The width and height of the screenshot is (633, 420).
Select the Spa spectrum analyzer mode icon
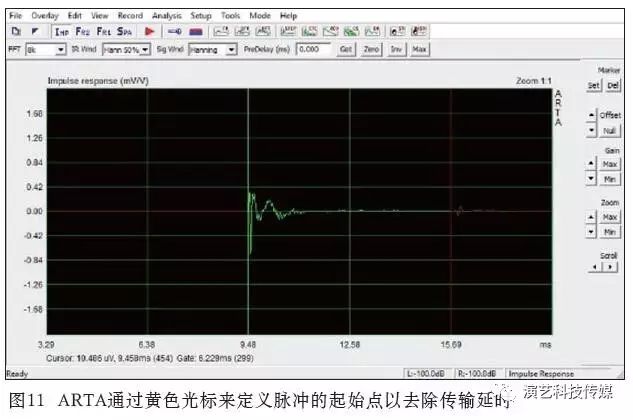tap(124, 32)
